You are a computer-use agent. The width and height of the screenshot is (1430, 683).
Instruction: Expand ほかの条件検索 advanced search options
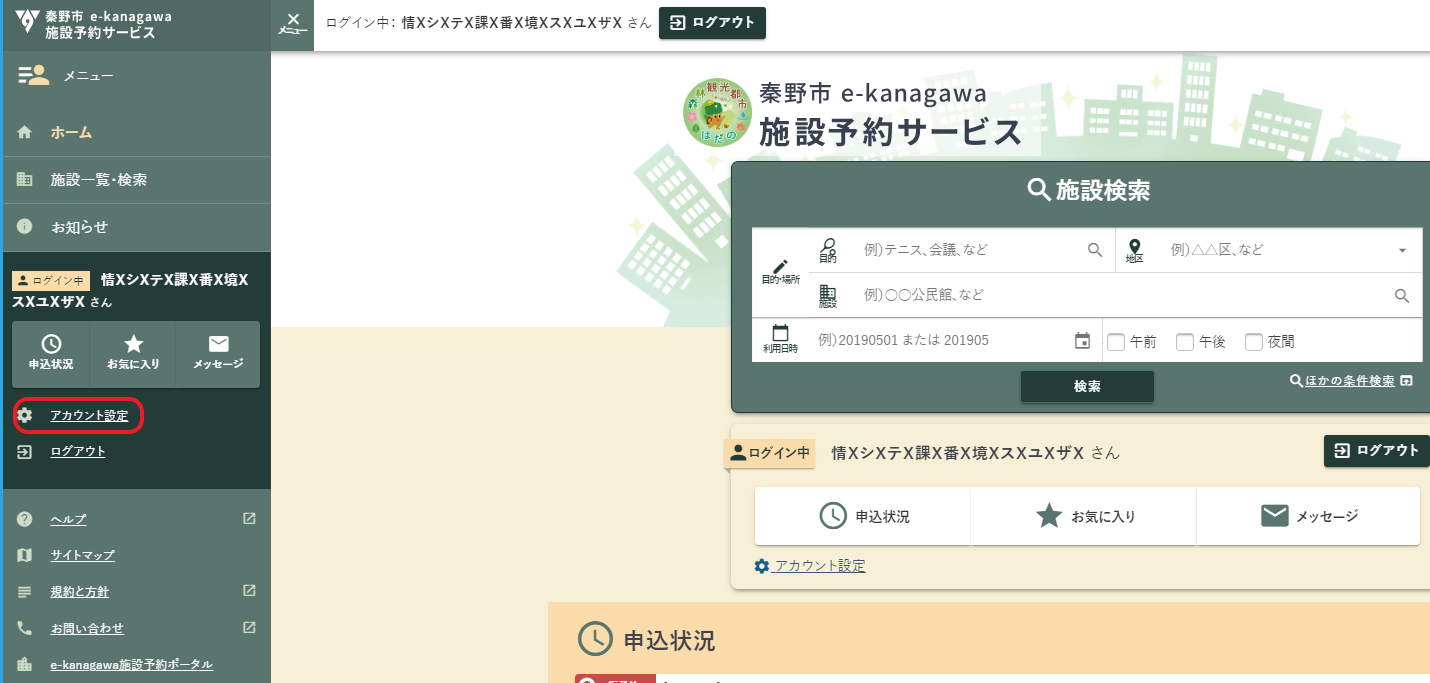click(1350, 381)
